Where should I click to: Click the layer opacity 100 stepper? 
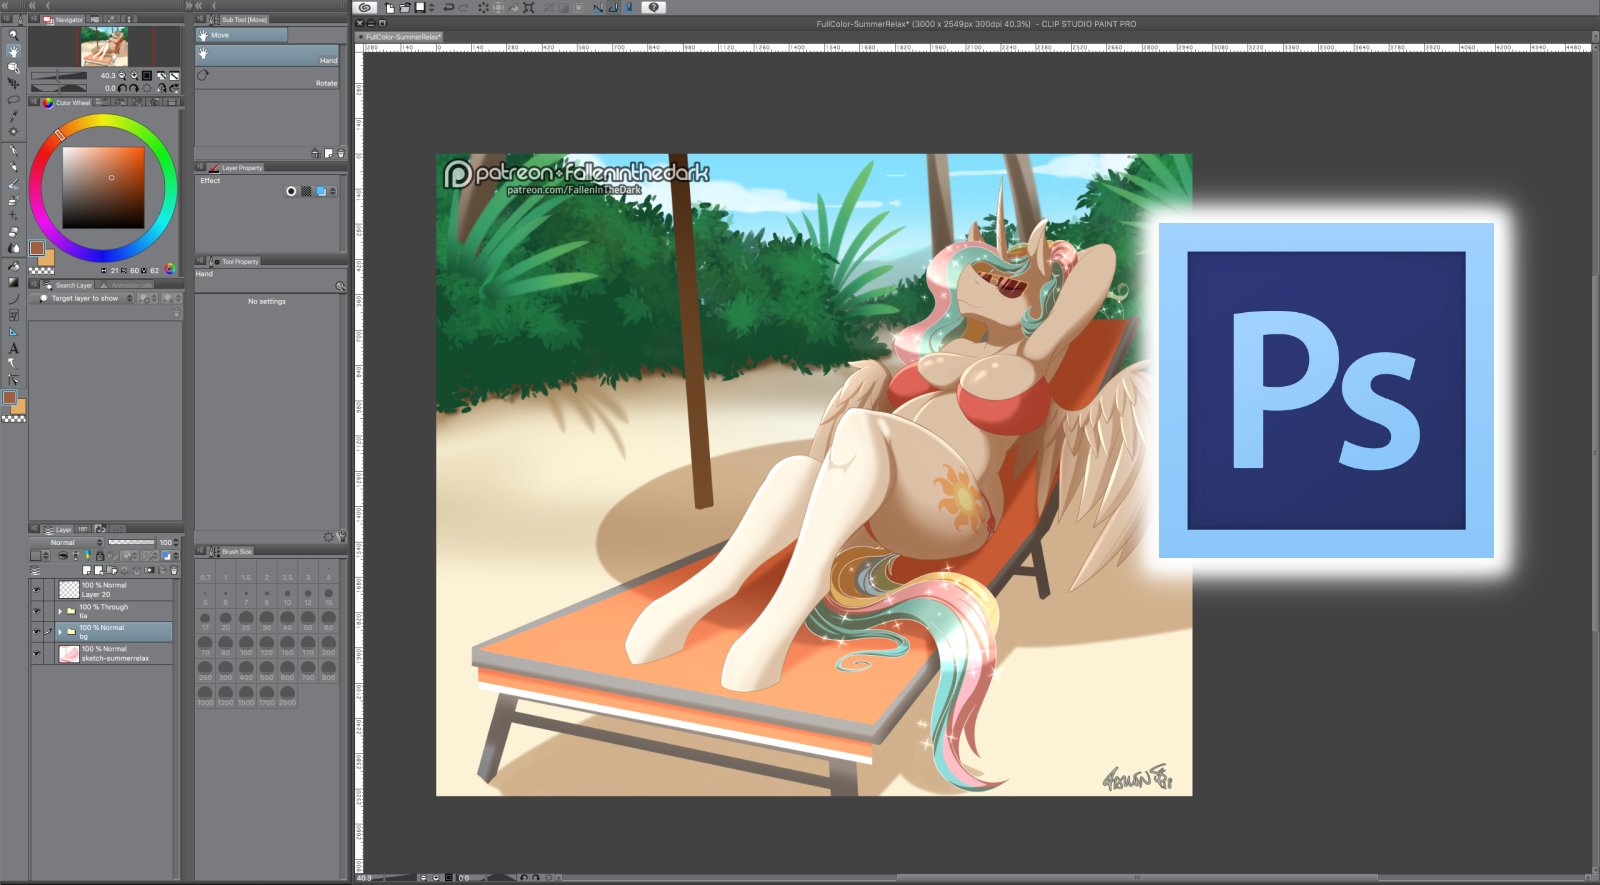(177, 542)
